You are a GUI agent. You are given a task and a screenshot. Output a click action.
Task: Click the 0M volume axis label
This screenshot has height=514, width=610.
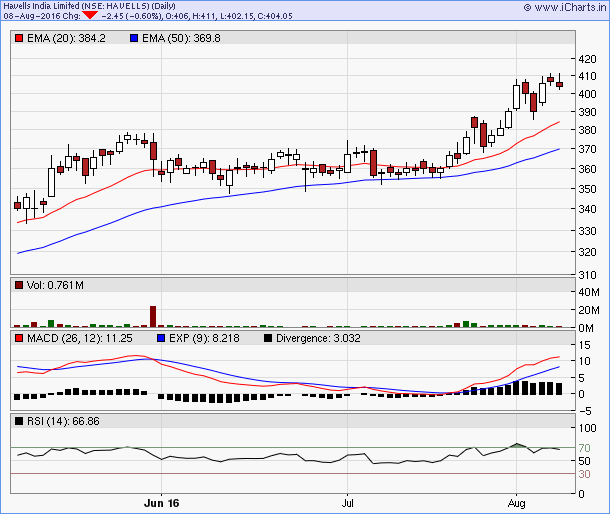point(586,328)
